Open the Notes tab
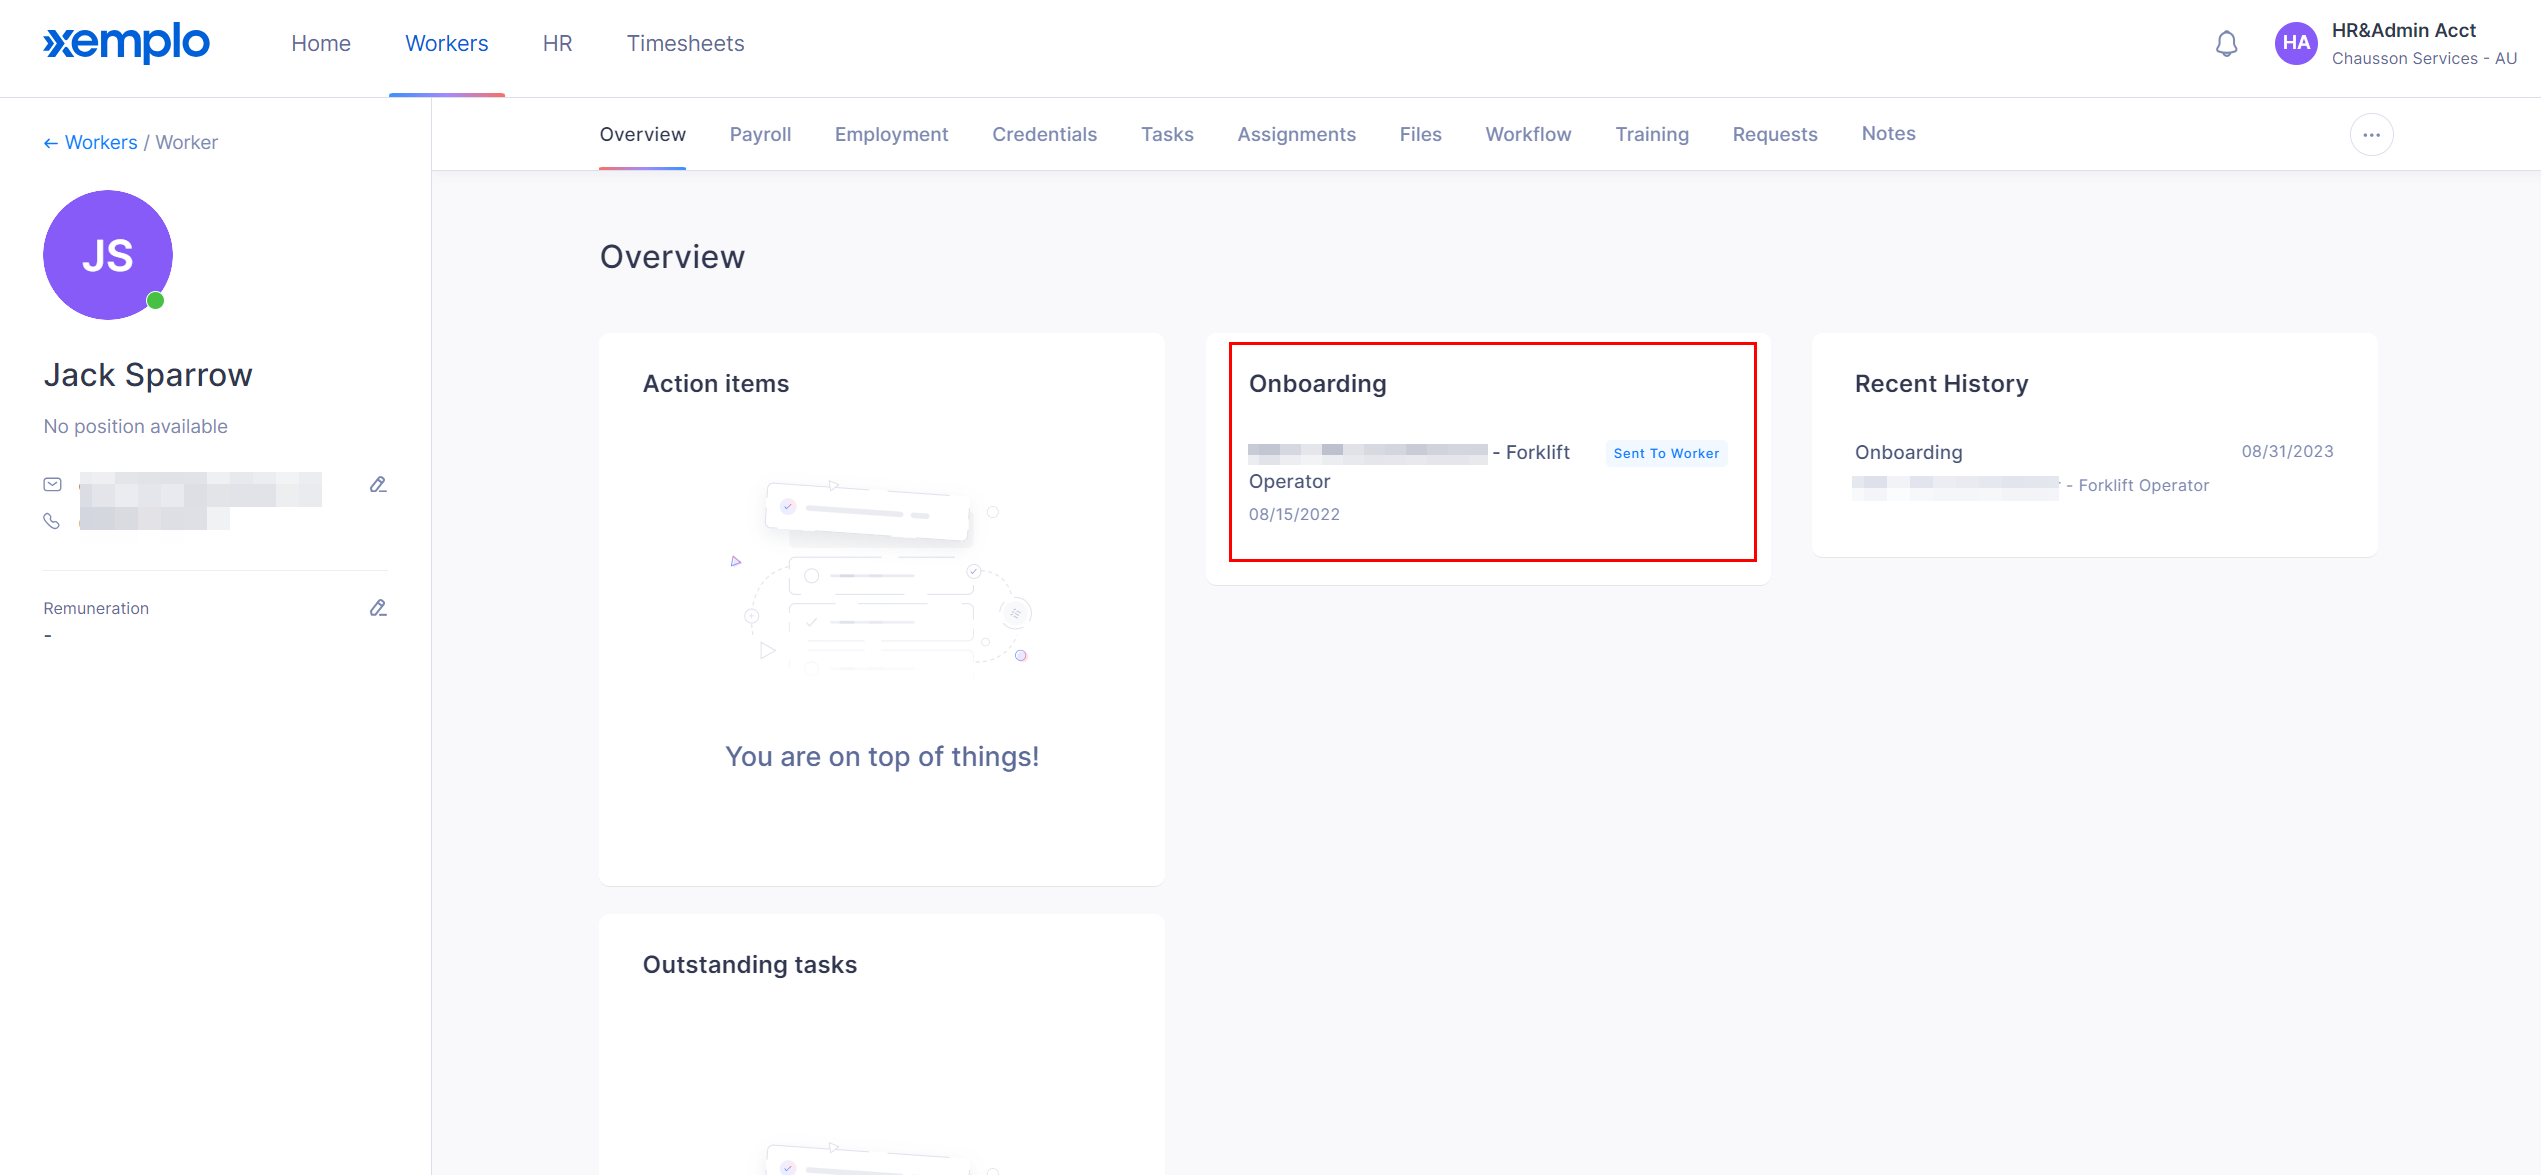 pyautogui.click(x=1888, y=134)
